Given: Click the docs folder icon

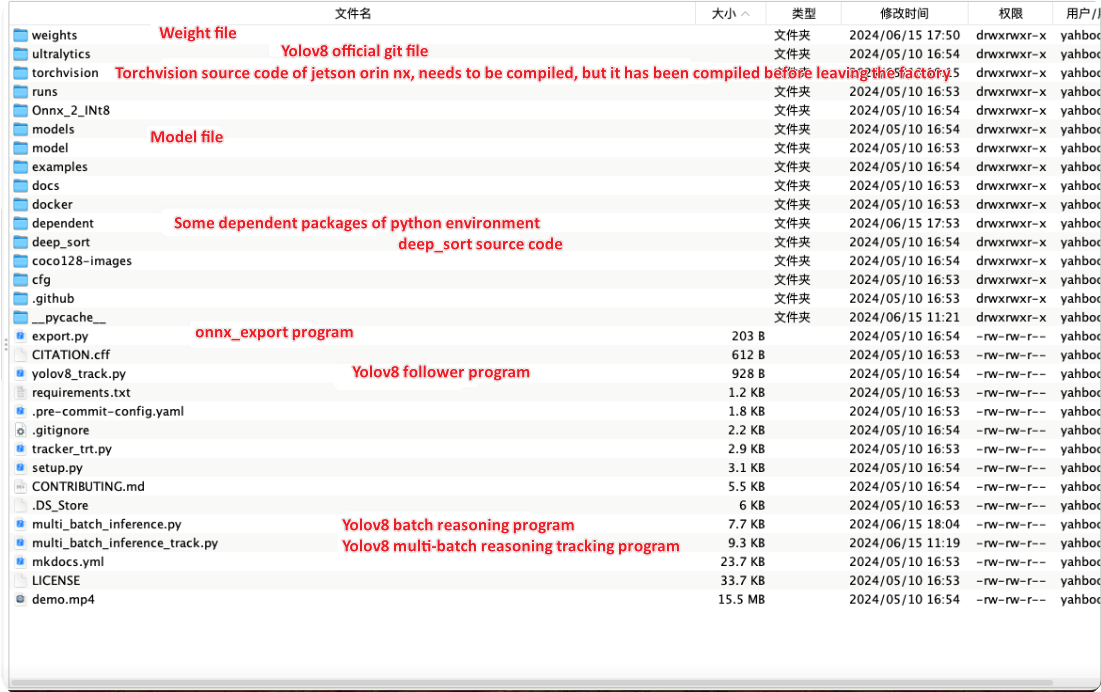Looking at the screenshot, I should click(x=20, y=186).
